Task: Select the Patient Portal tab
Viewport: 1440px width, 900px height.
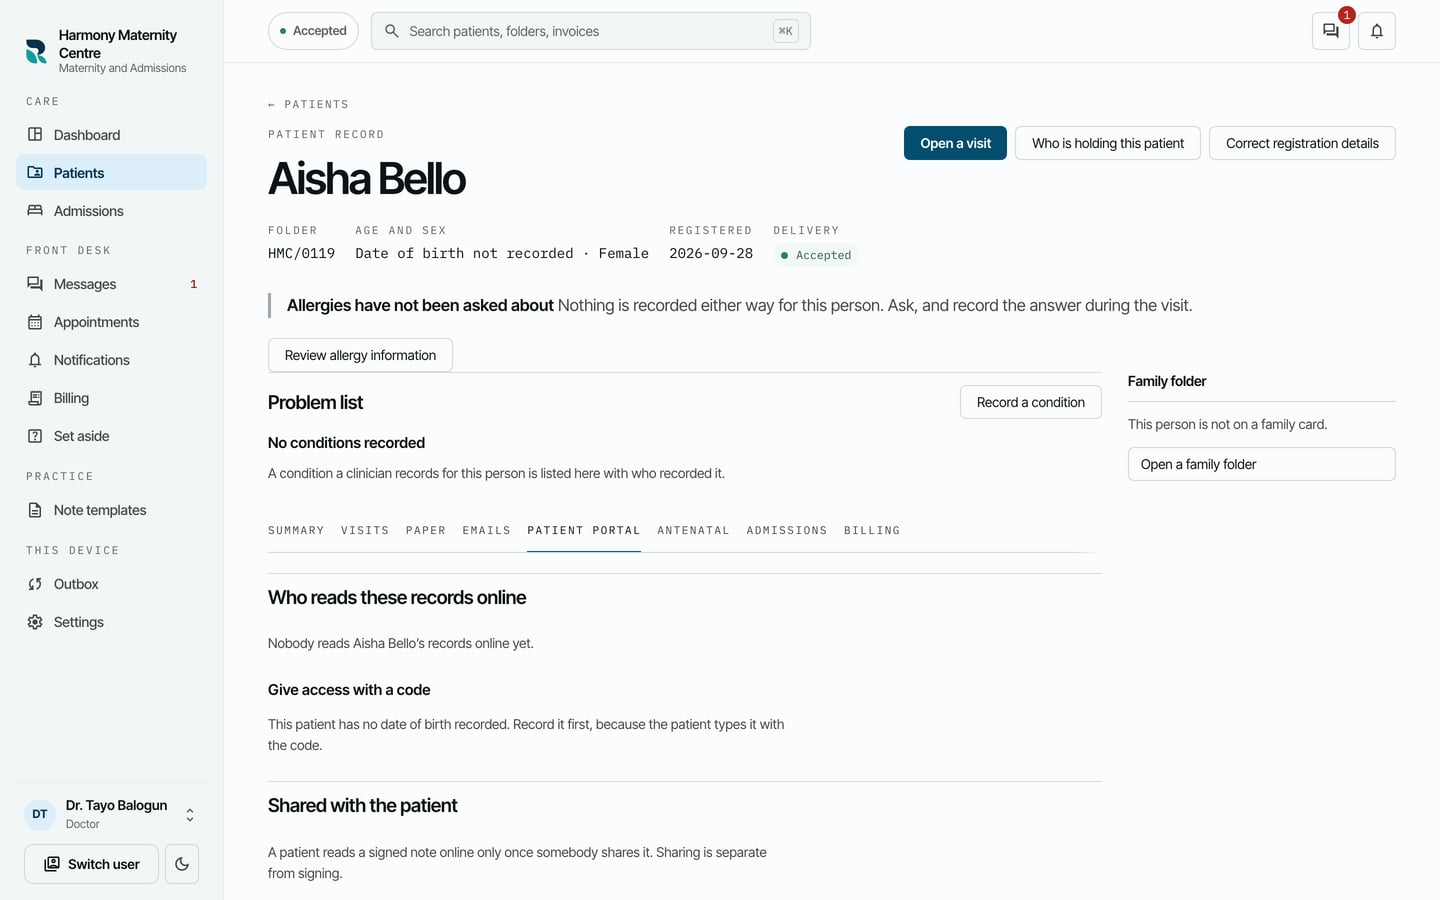Action: point(584,531)
